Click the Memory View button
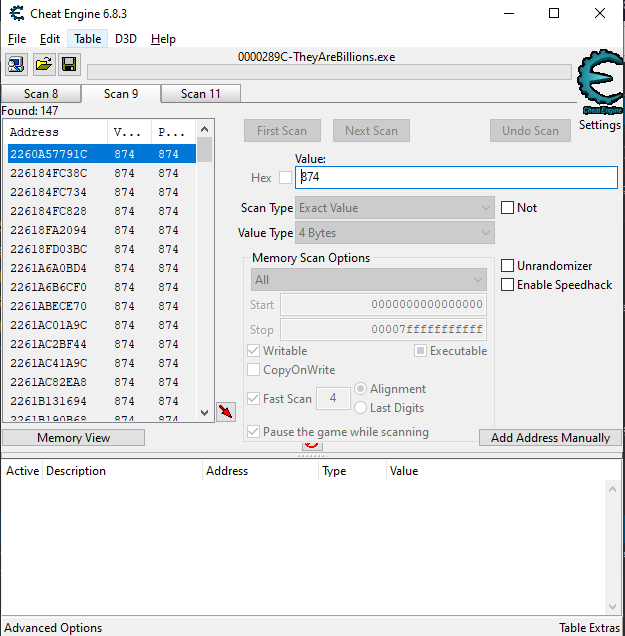 [x=74, y=438]
